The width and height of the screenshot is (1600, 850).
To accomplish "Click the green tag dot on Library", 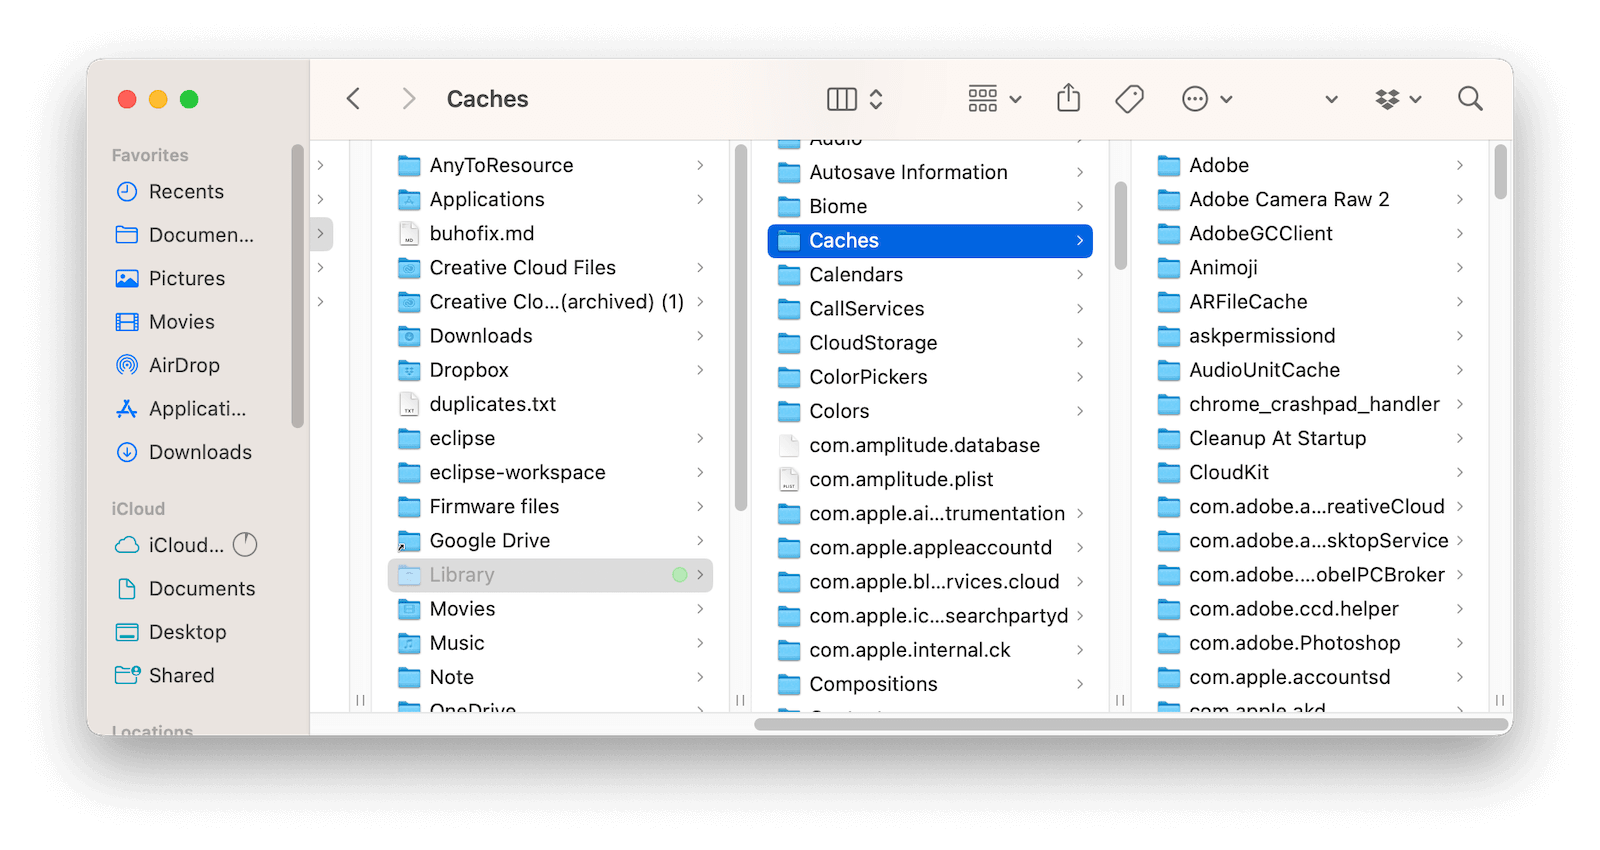I will [x=680, y=575].
